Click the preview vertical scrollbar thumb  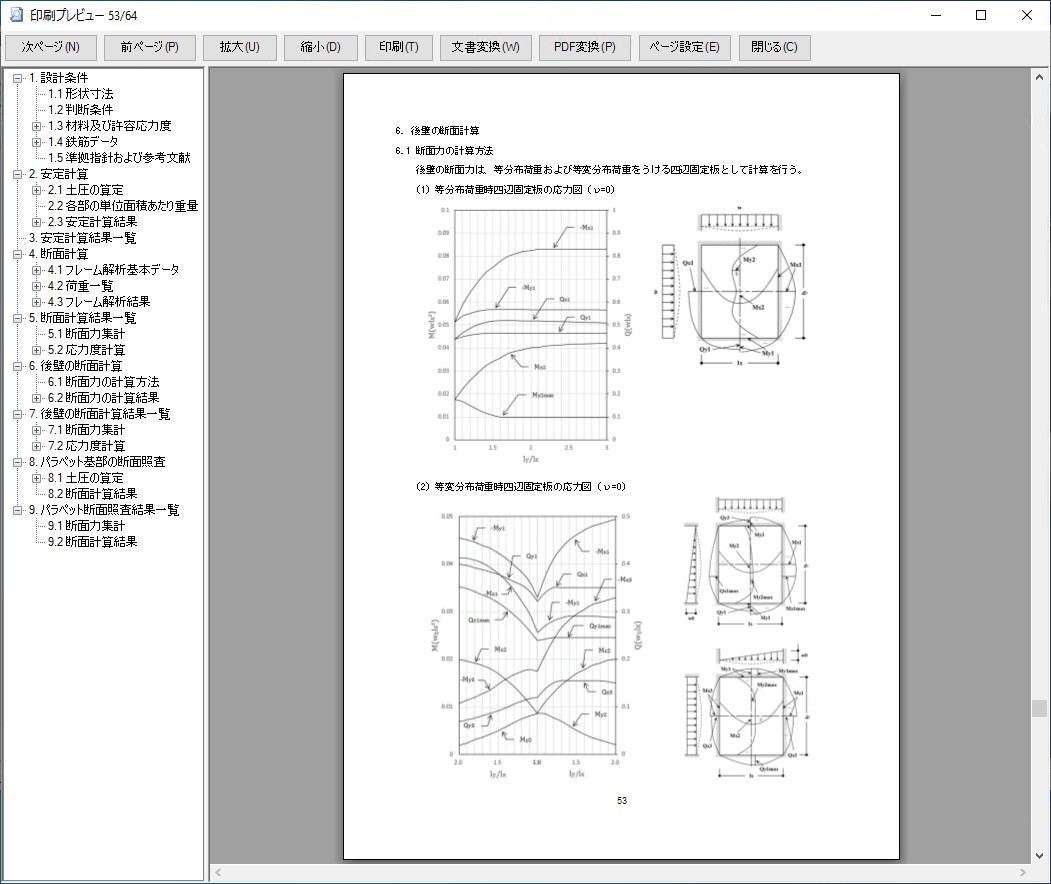[1039, 708]
